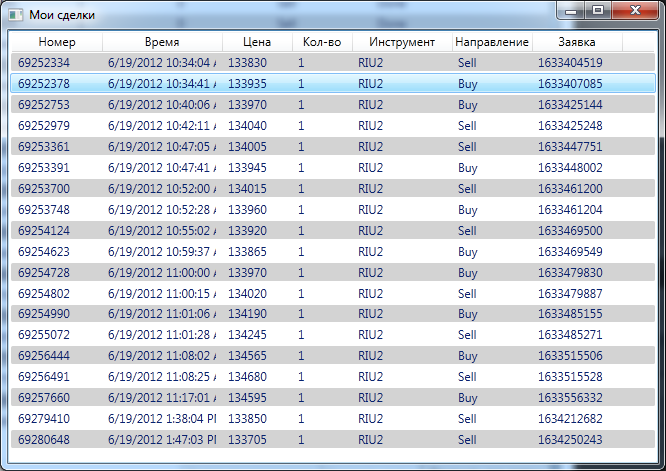Image resolution: width=666 pixels, height=471 pixels.
Task: Select trade number 69253391
Action: coord(44,168)
